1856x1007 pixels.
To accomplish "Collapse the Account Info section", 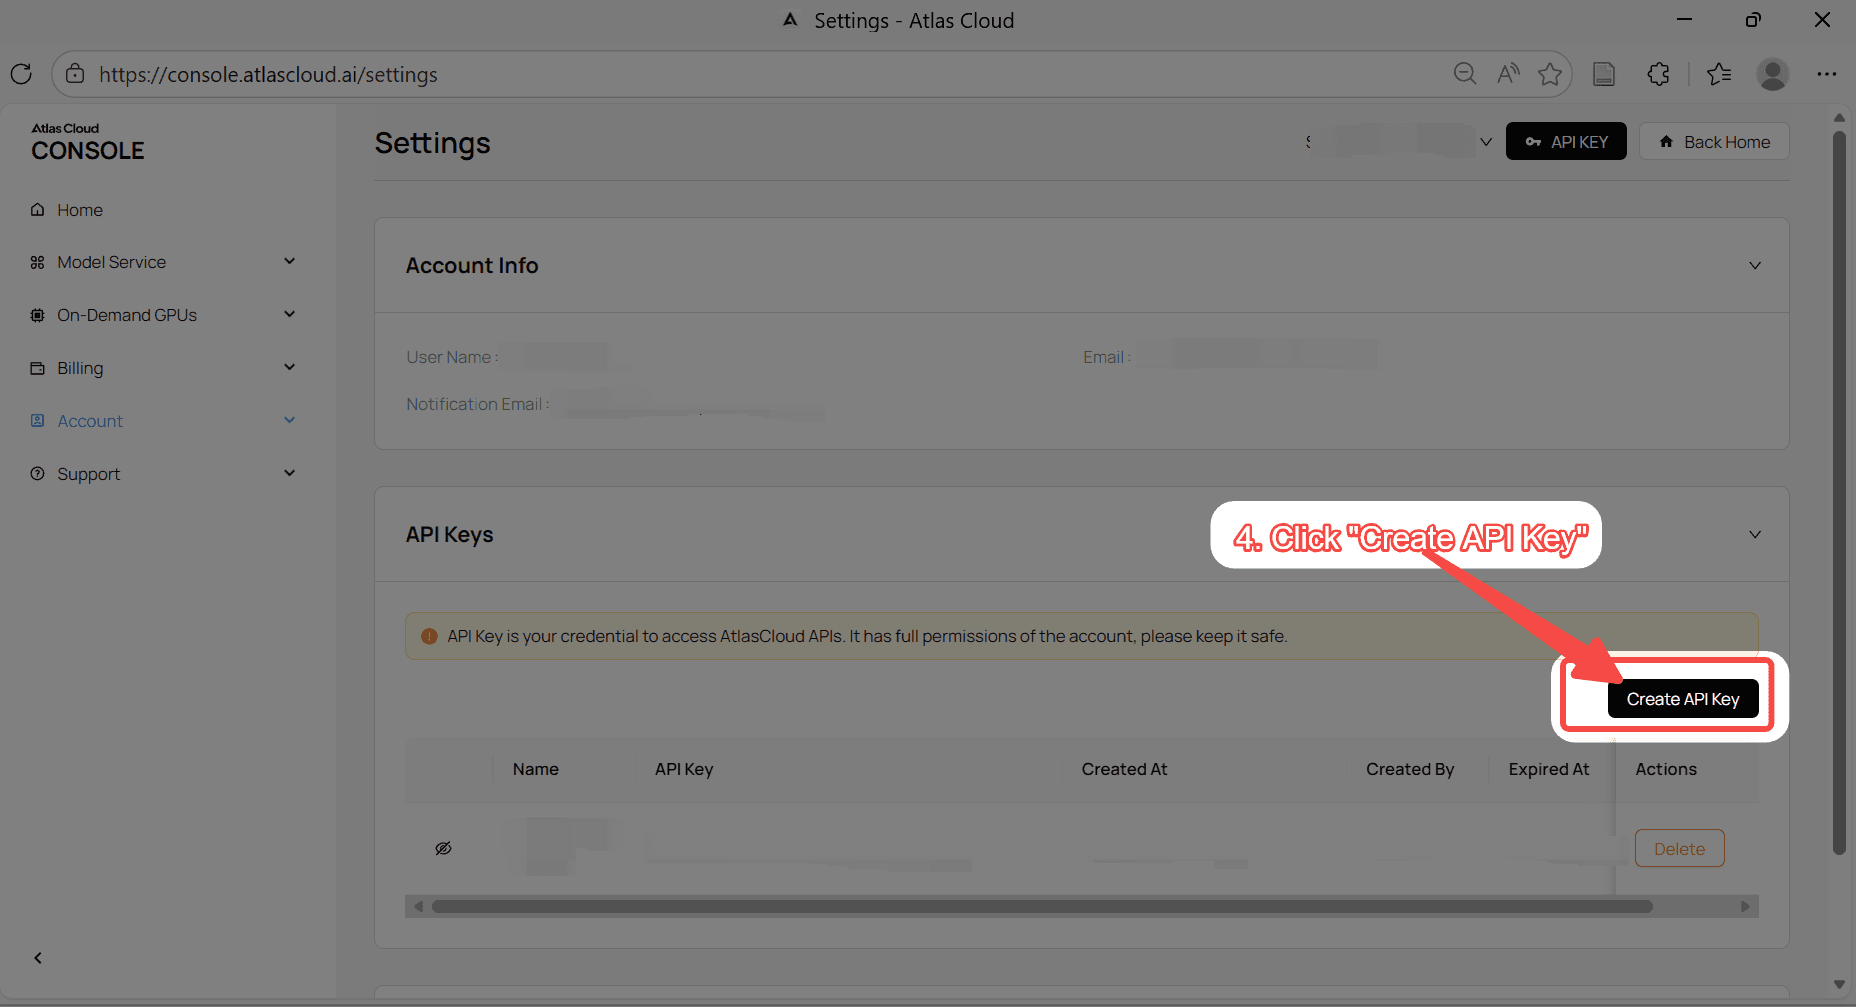I will (x=1754, y=266).
